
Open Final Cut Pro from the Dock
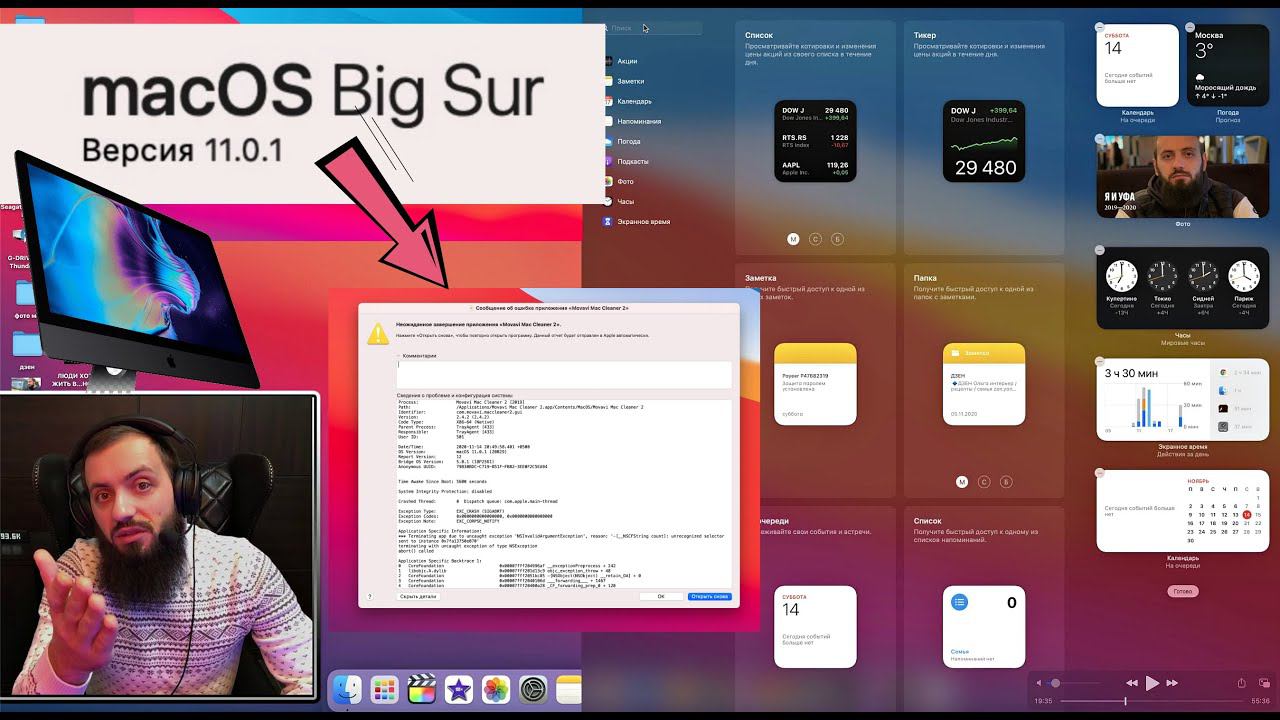click(x=421, y=689)
